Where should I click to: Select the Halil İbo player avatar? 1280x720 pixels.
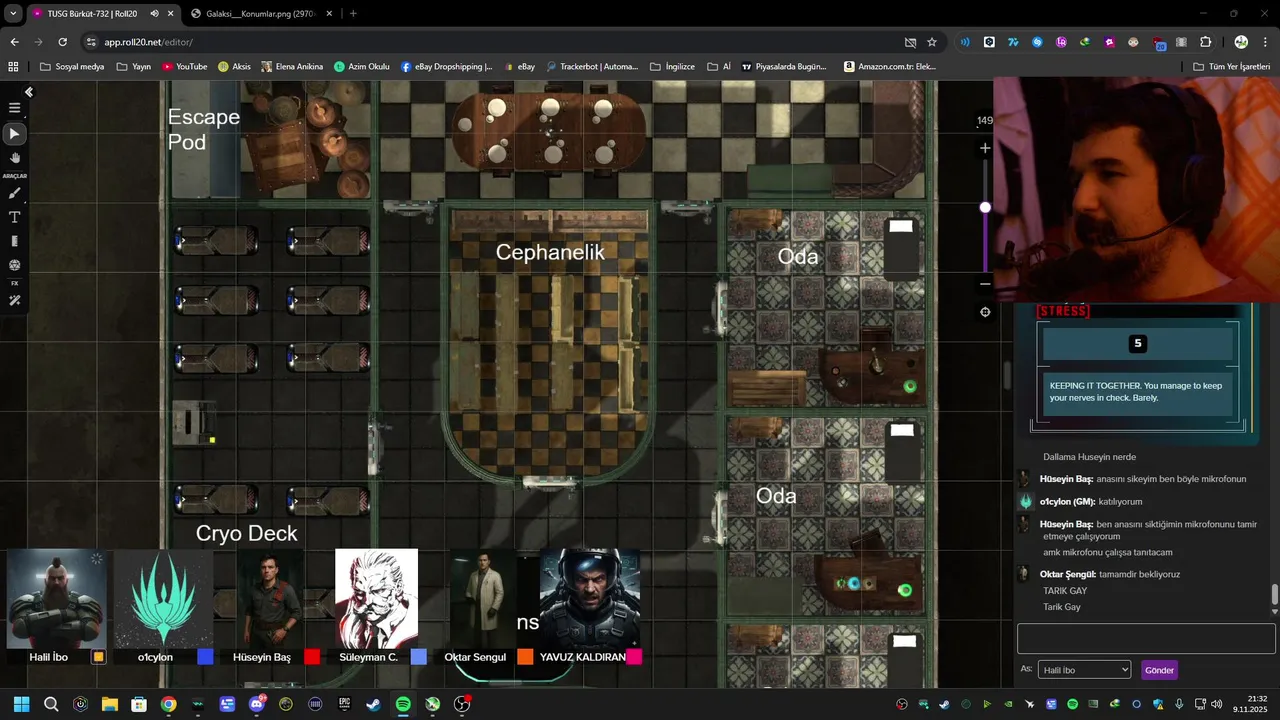(x=56, y=599)
